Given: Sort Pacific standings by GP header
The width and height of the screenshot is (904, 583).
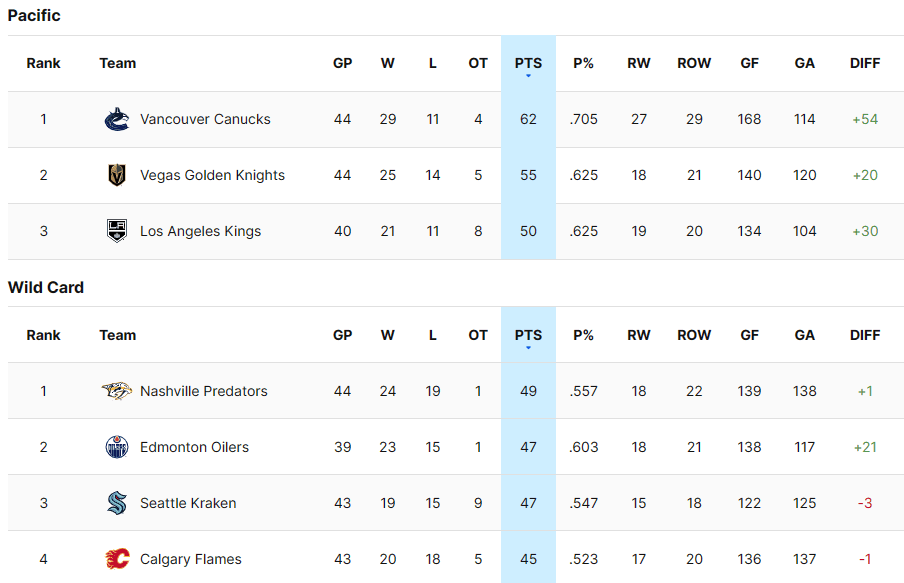Looking at the screenshot, I should (343, 63).
